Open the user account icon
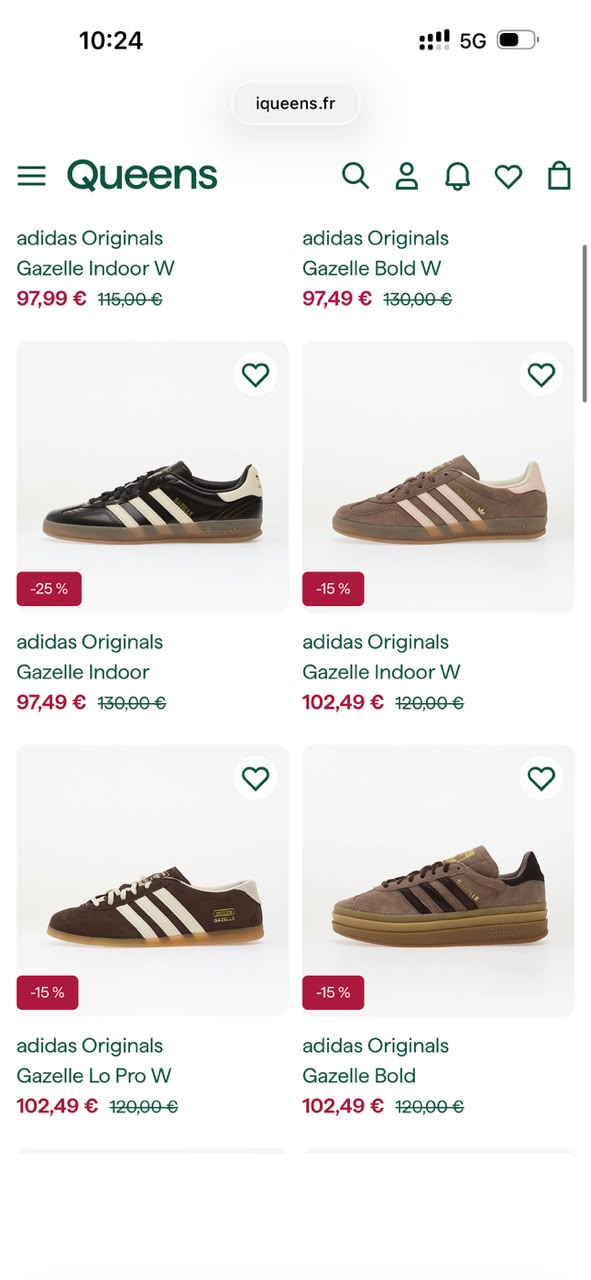 pyautogui.click(x=406, y=176)
